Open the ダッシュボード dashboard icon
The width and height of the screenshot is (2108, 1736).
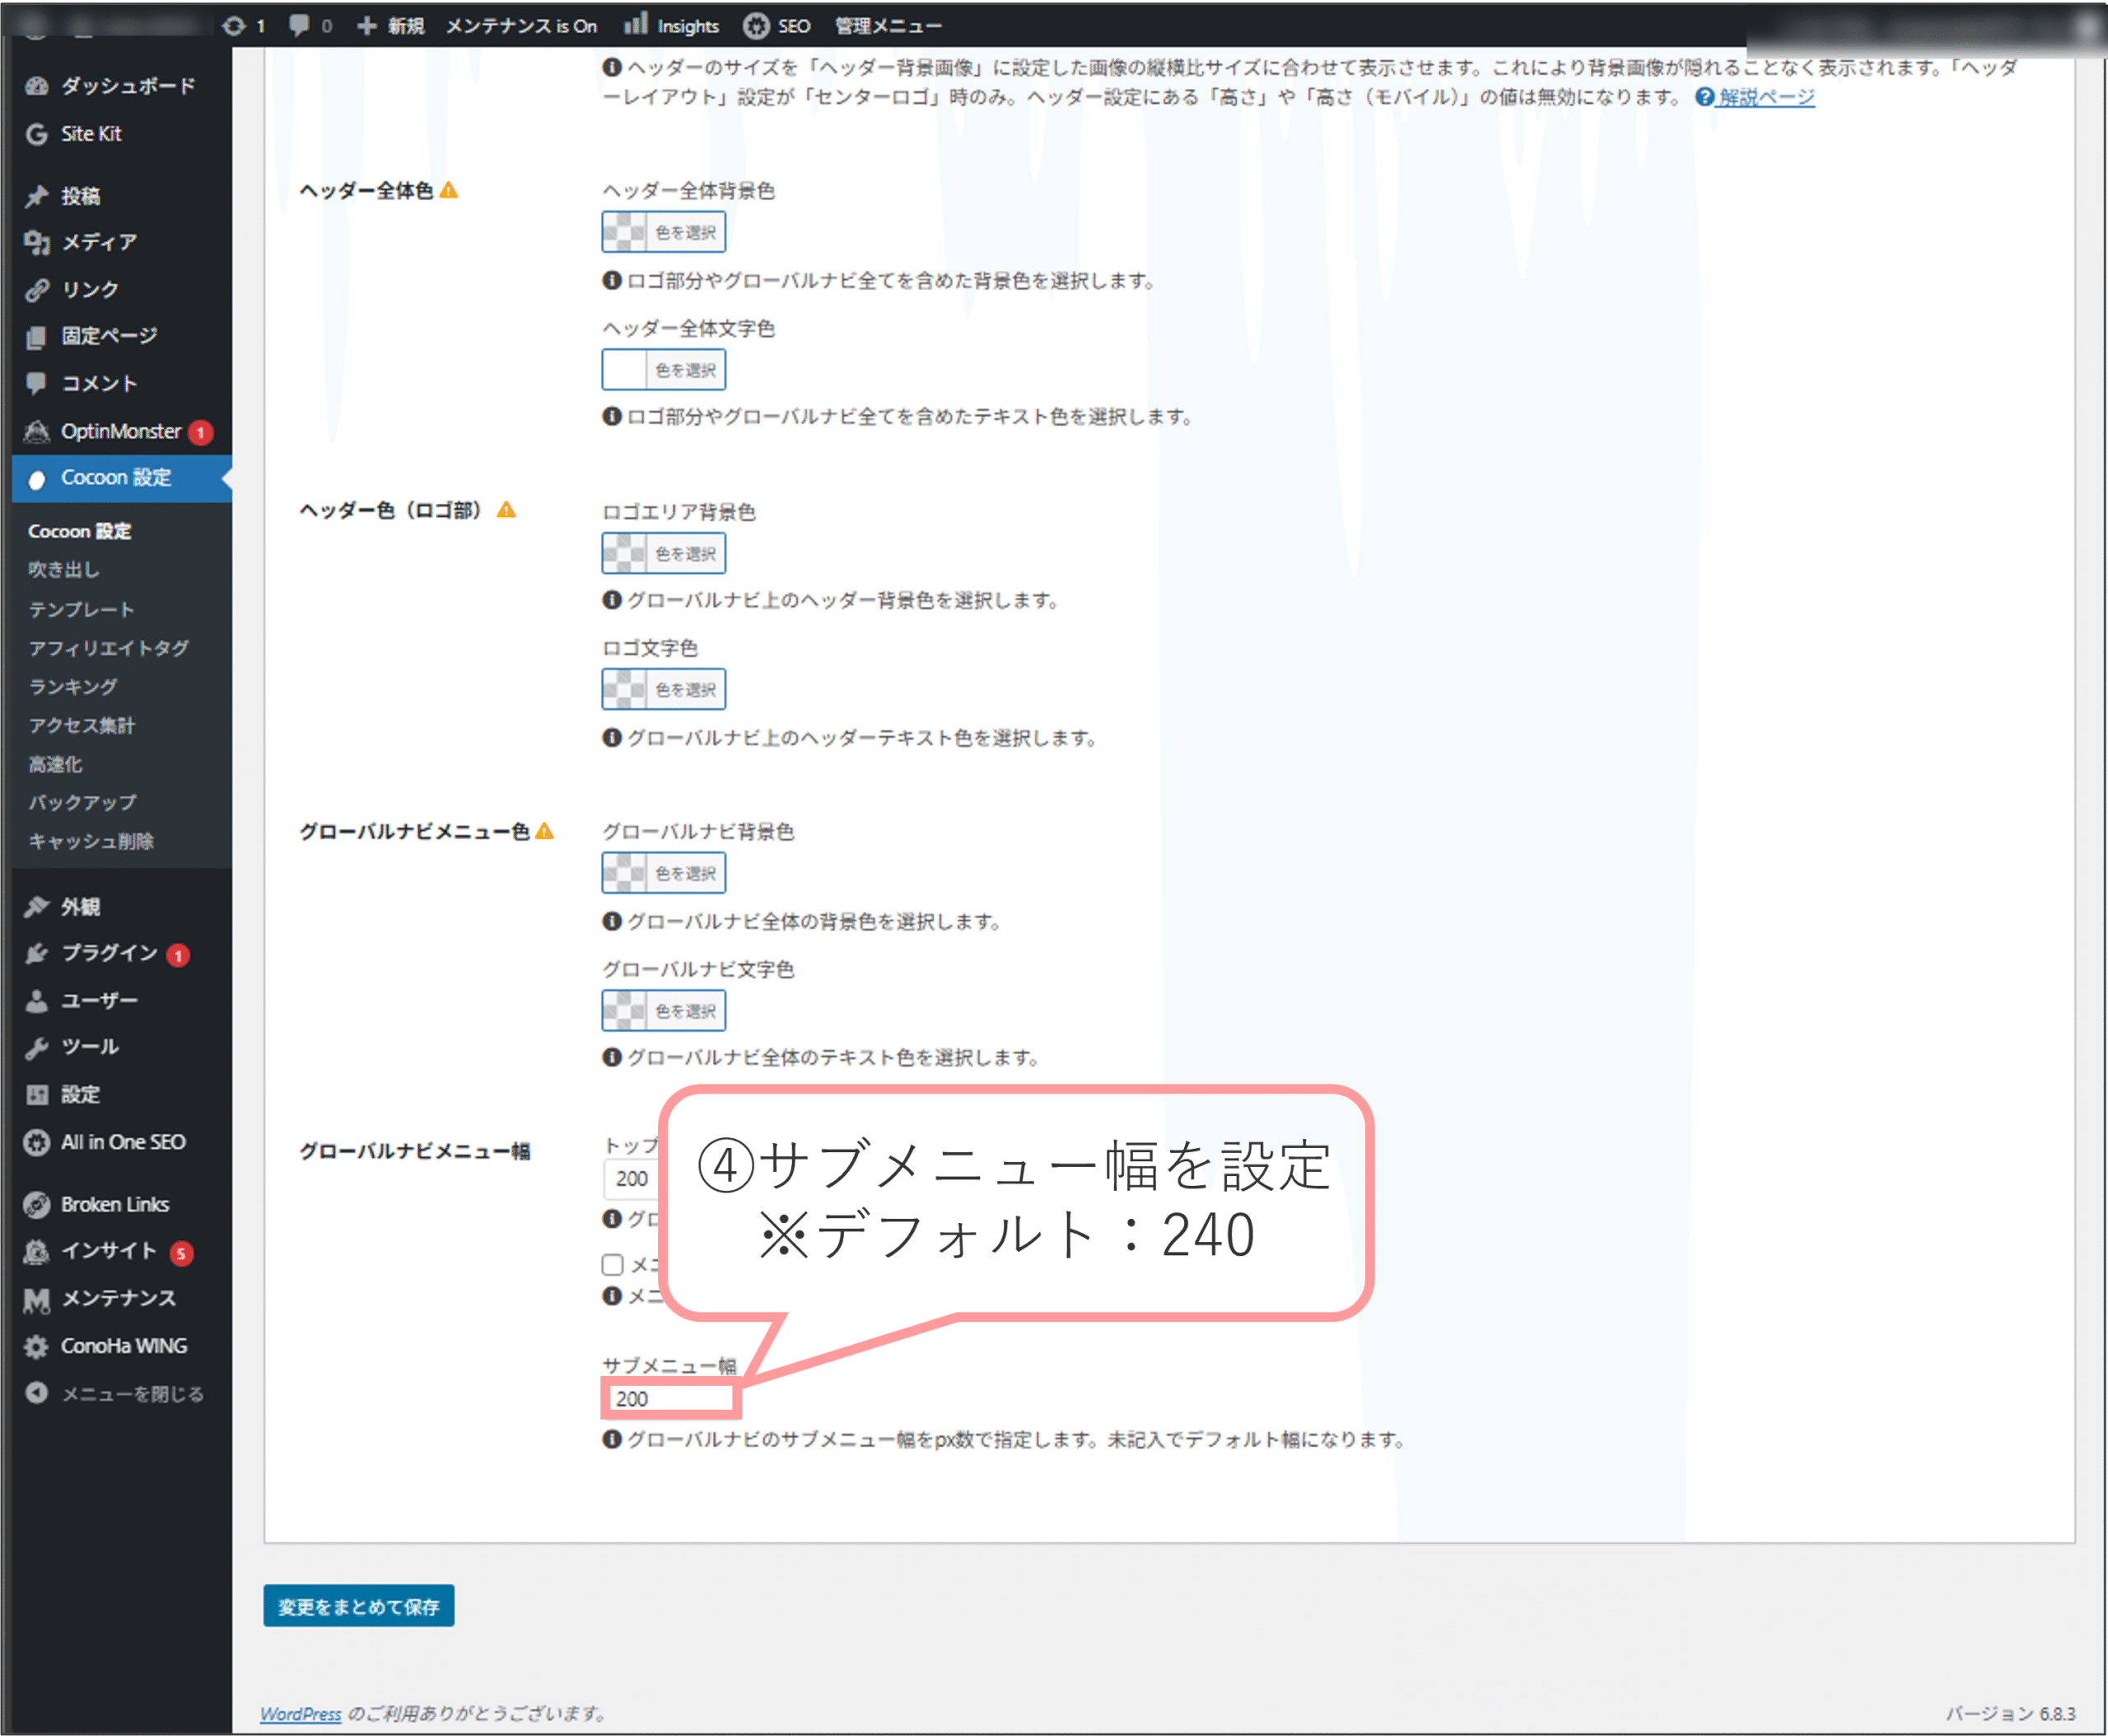coord(37,86)
